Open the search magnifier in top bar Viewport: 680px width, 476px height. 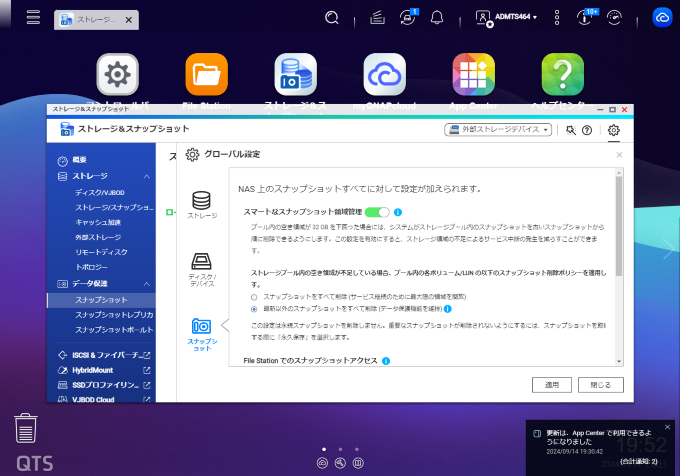point(332,17)
